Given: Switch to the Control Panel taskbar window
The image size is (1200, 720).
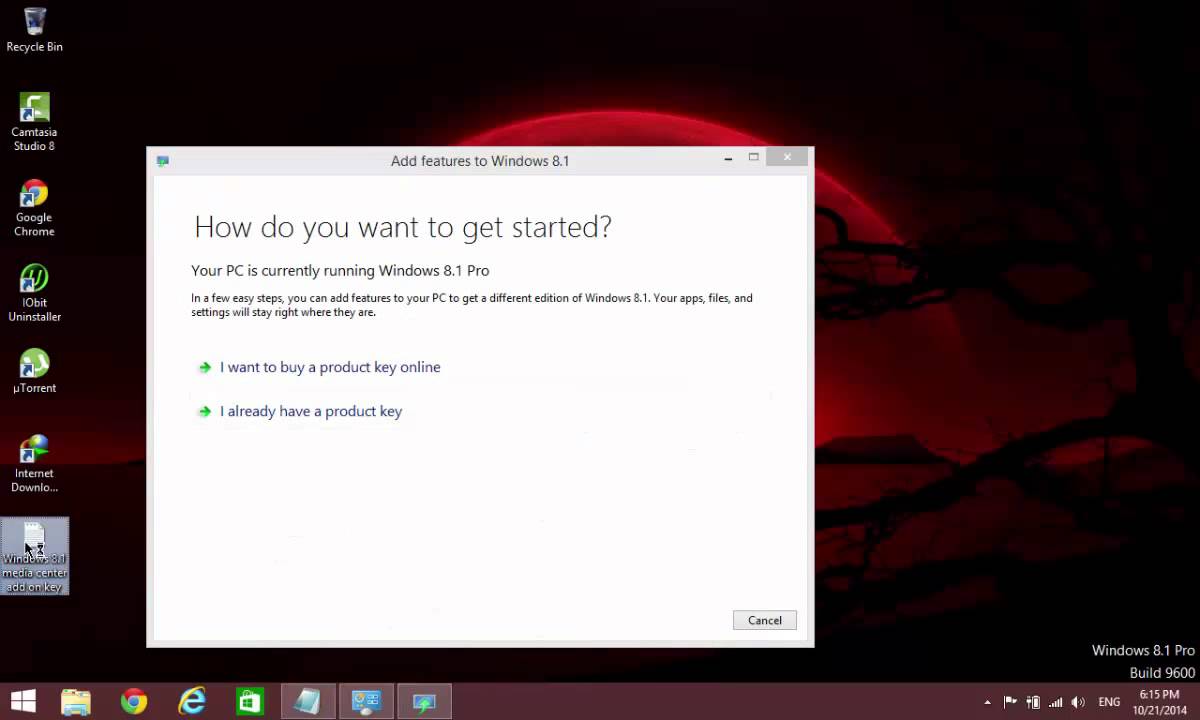Looking at the screenshot, I should 365,702.
